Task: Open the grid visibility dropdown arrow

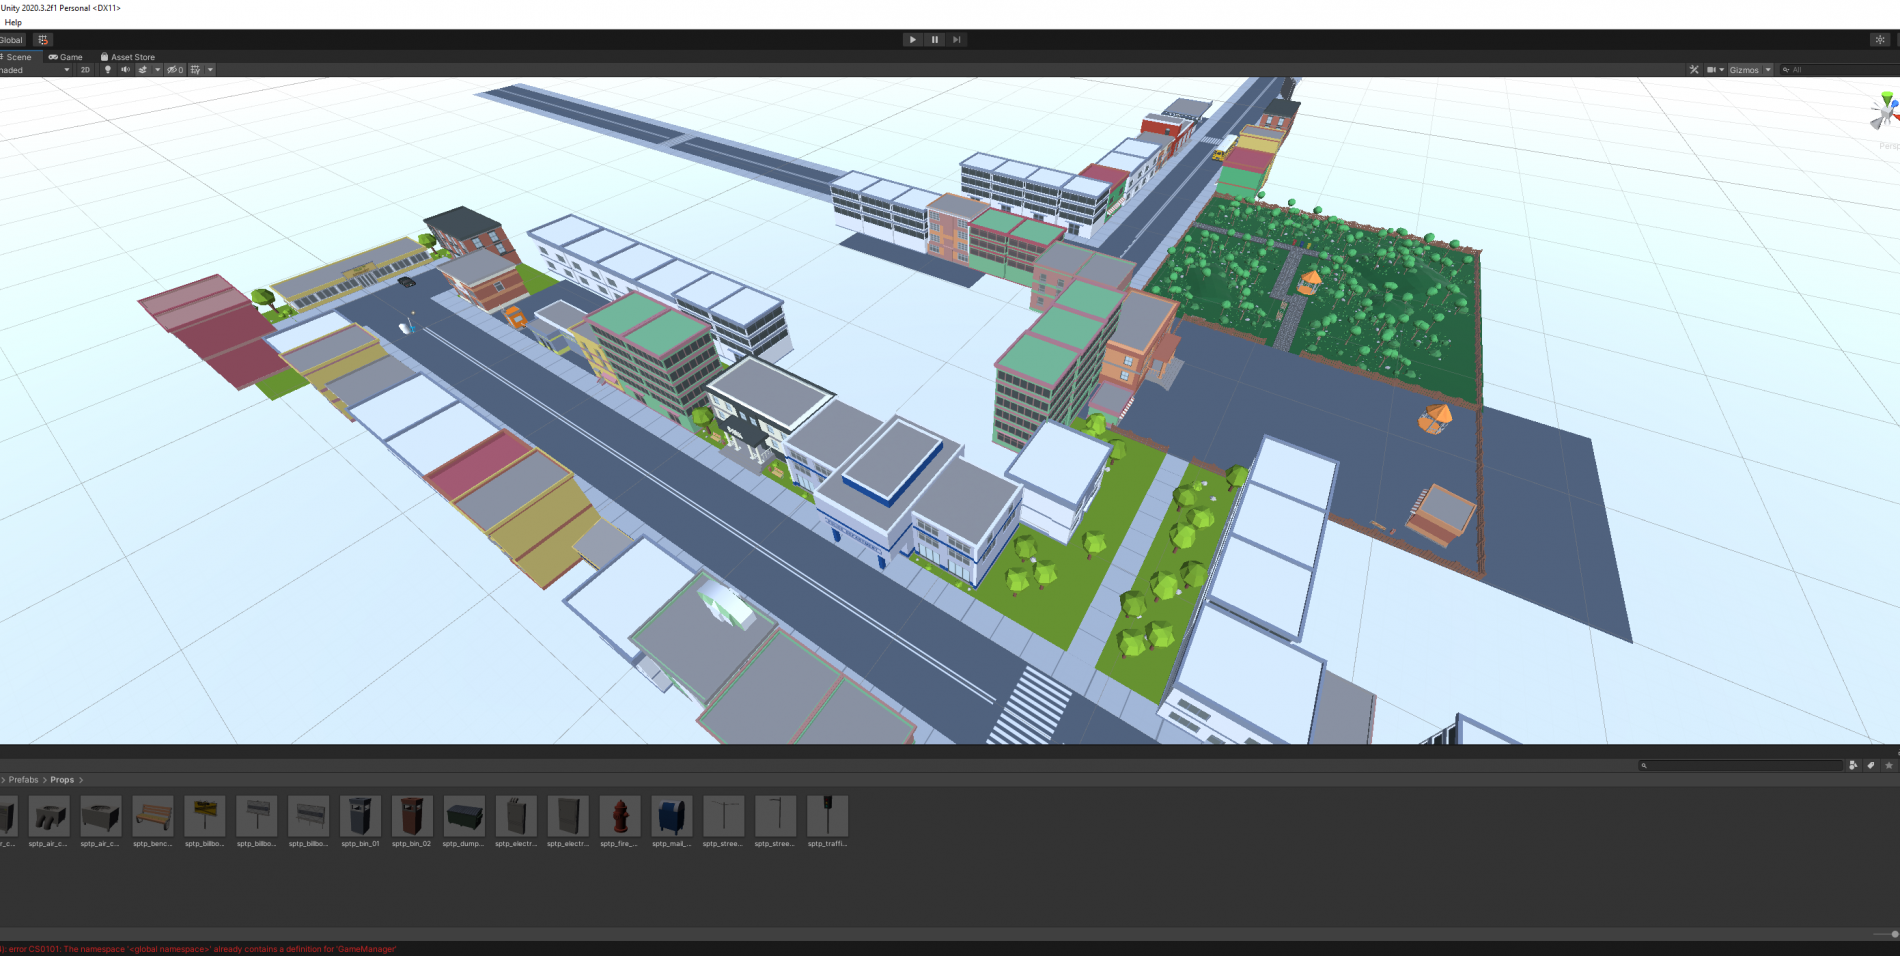Action: coord(210,70)
